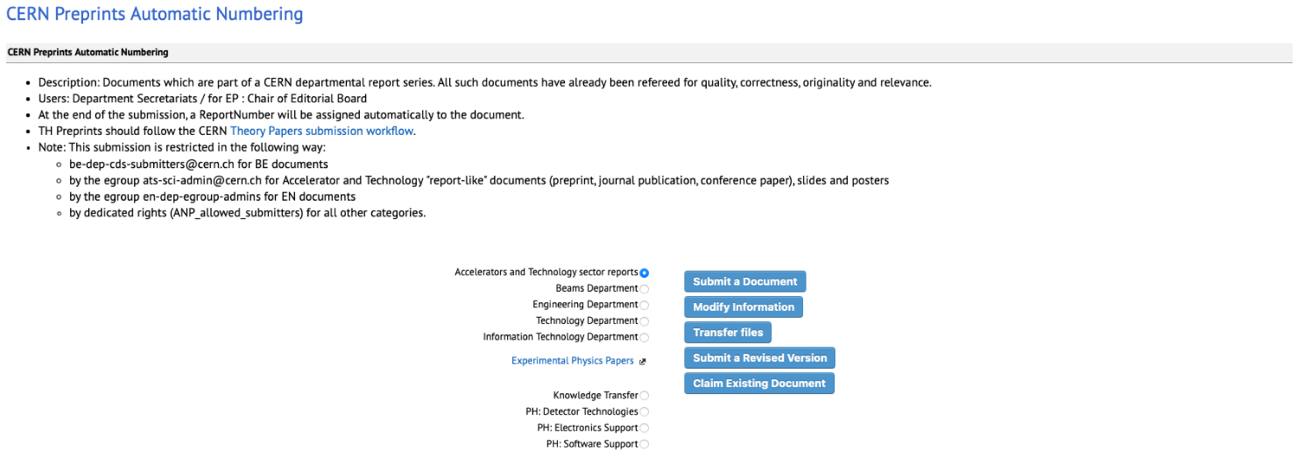The width and height of the screenshot is (1297, 474).
Task: Click the Submit a Document button
Action: click(x=745, y=282)
